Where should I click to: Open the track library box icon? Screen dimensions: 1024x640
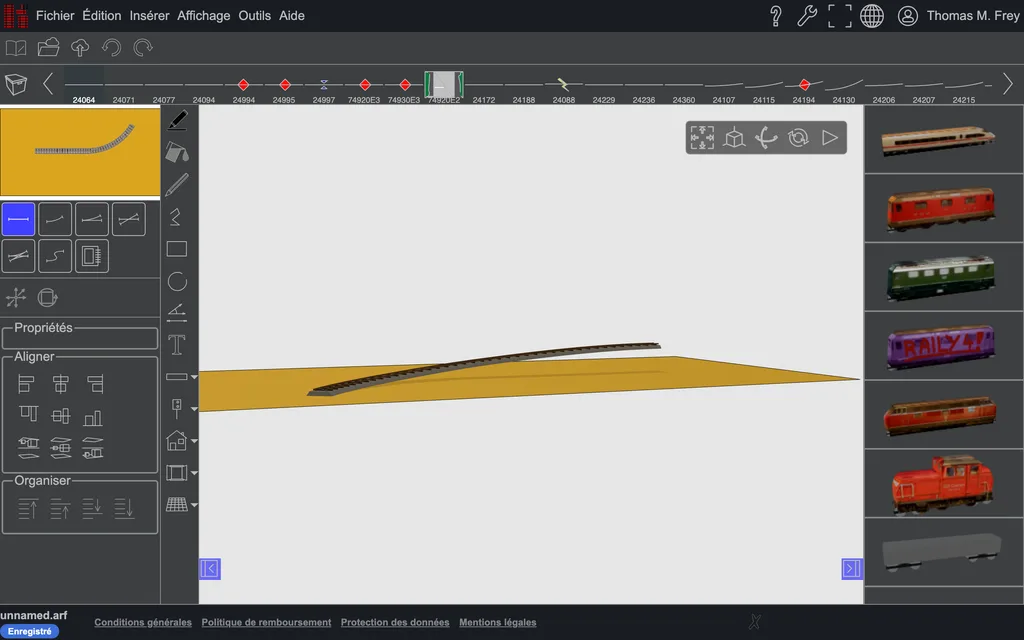point(16,84)
